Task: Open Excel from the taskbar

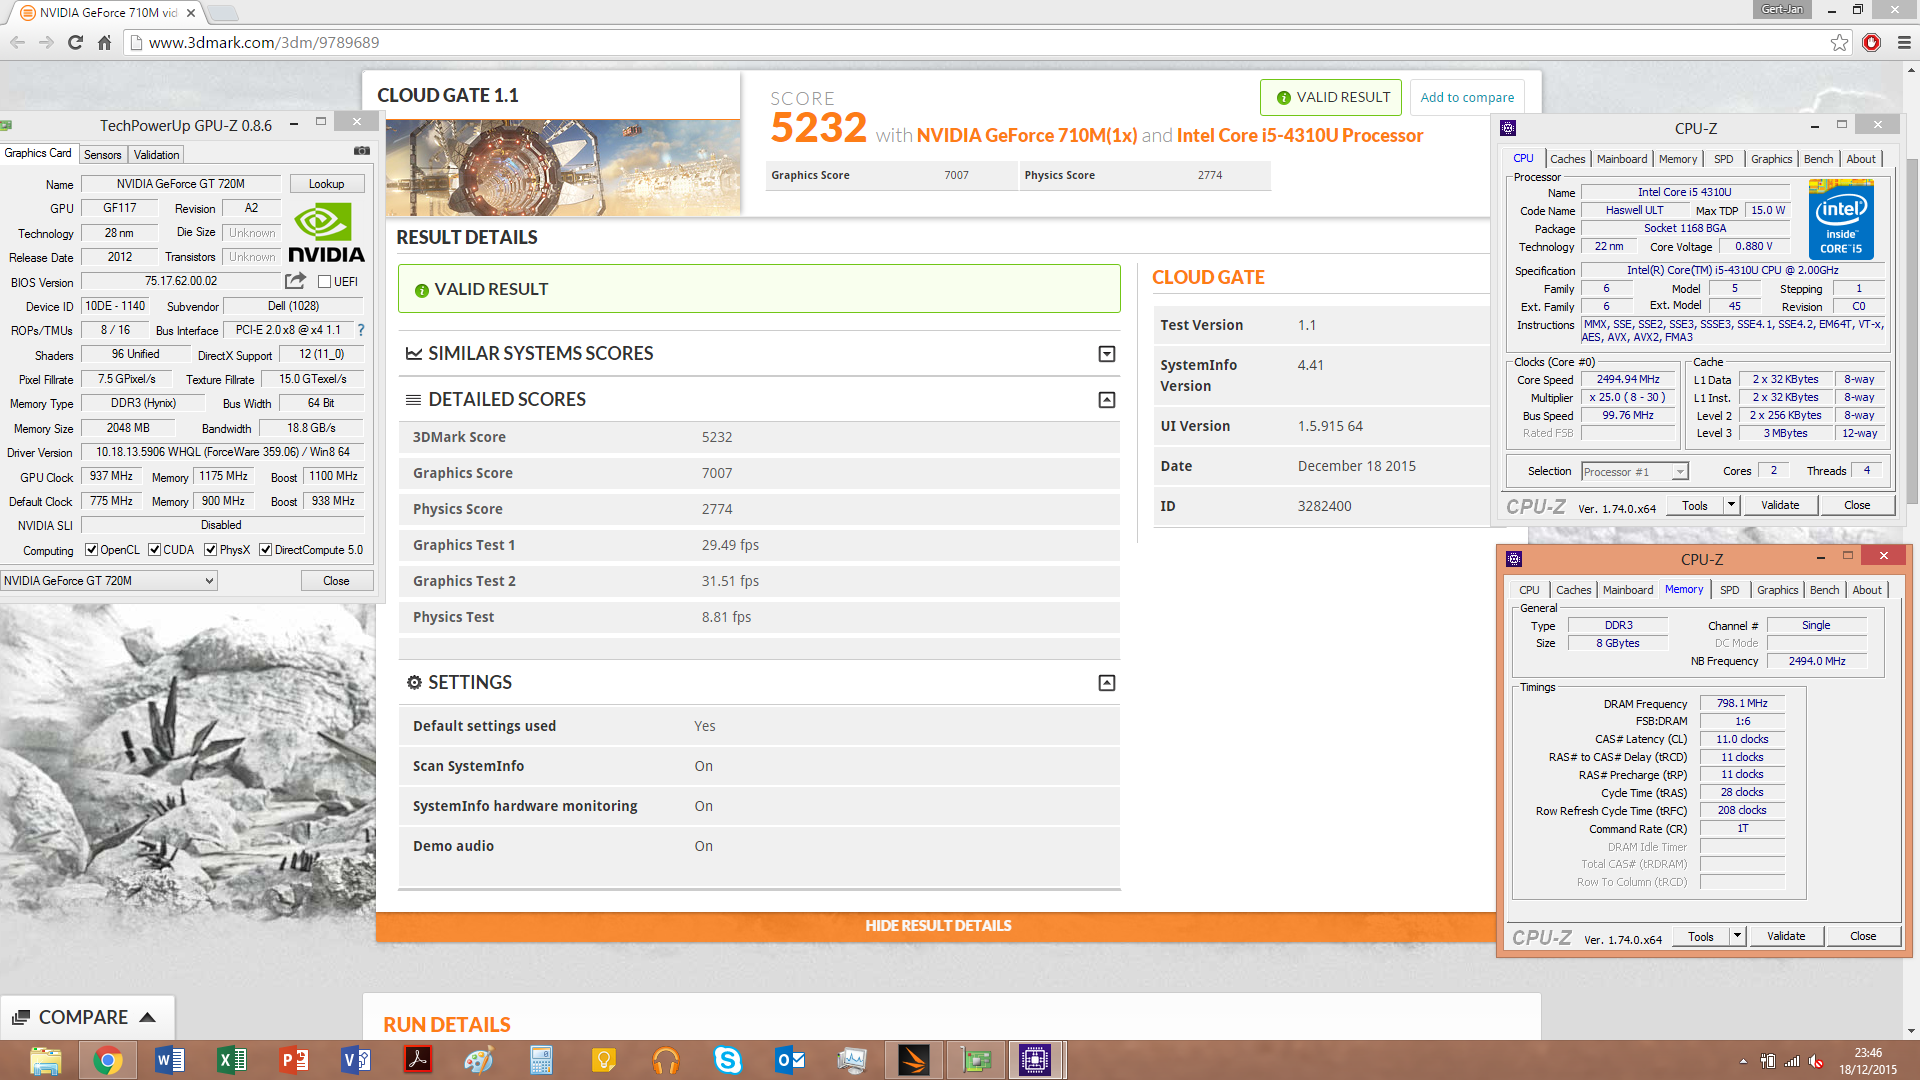Action: coord(232,1060)
